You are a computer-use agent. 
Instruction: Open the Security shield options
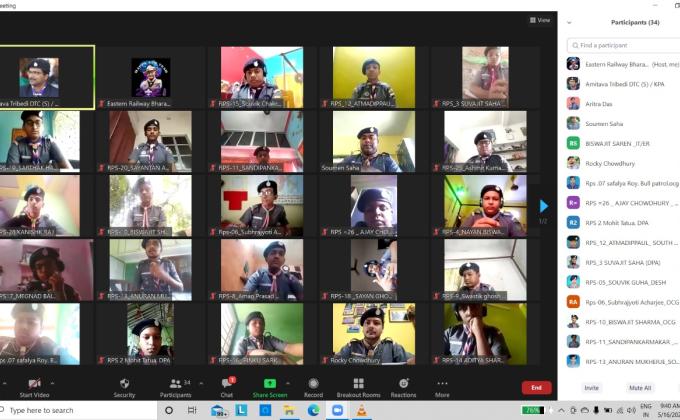(x=124, y=383)
